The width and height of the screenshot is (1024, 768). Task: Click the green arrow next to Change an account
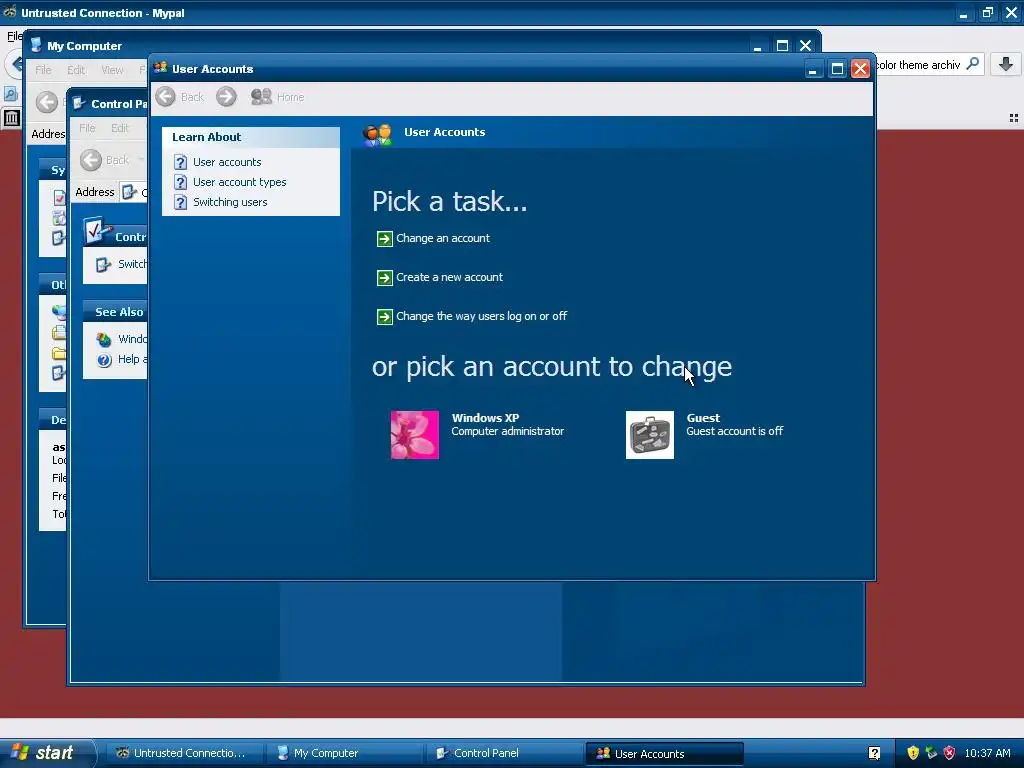coord(385,239)
